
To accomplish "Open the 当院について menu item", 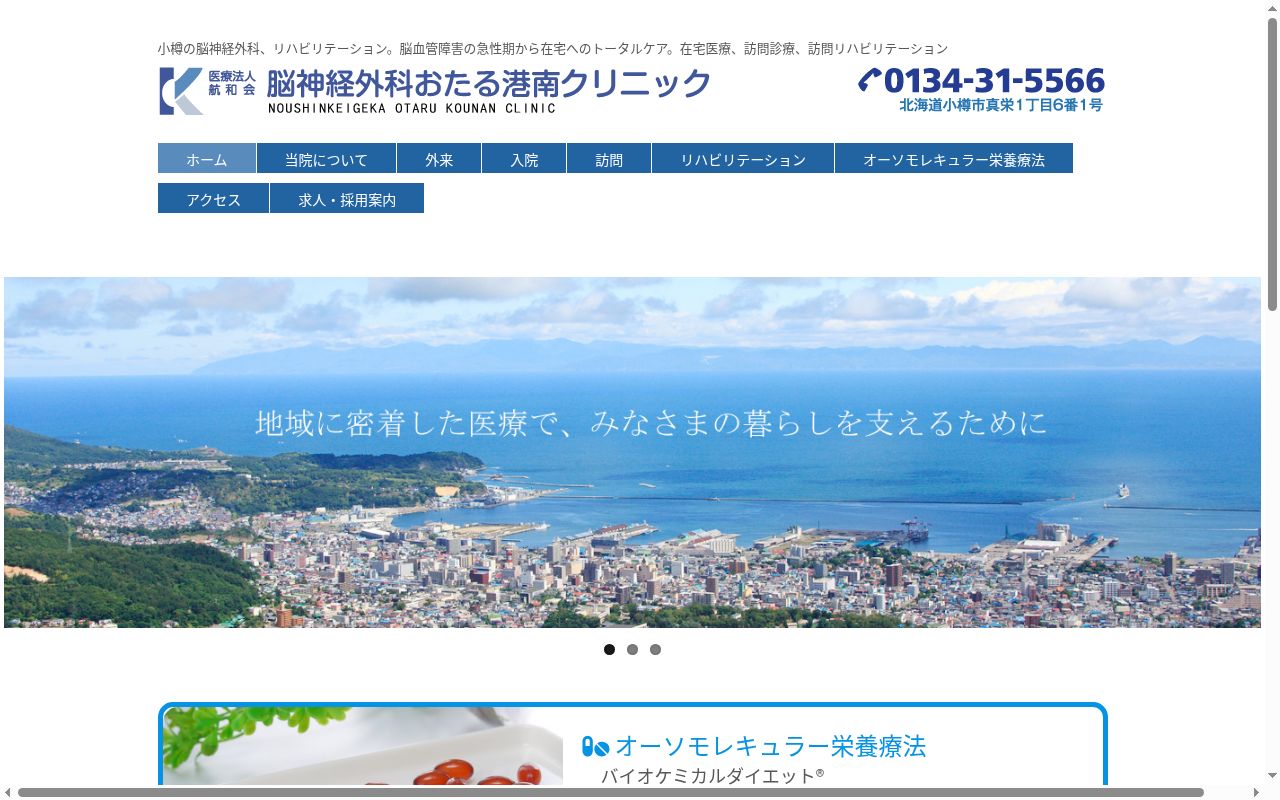I will click(x=326, y=158).
